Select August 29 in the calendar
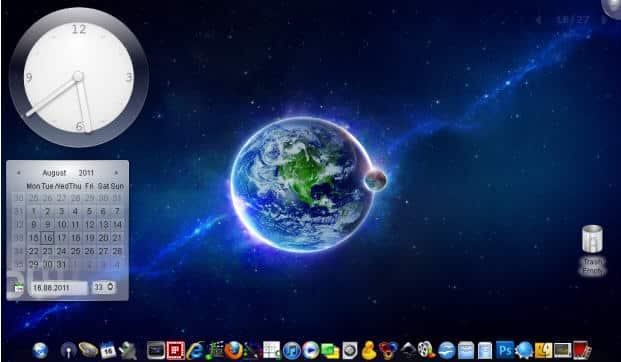The height and width of the screenshot is (362, 621). pyautogui.click(x=34, y=265)
